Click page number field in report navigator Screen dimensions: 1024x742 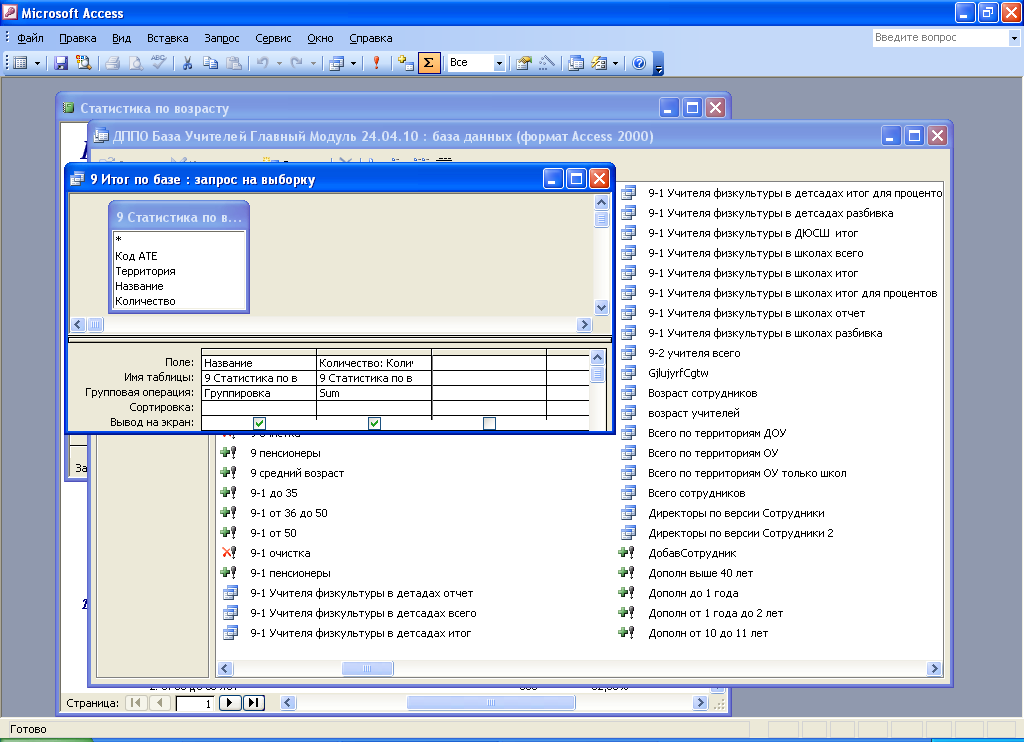pyautogui.click(x=195, y=703)
